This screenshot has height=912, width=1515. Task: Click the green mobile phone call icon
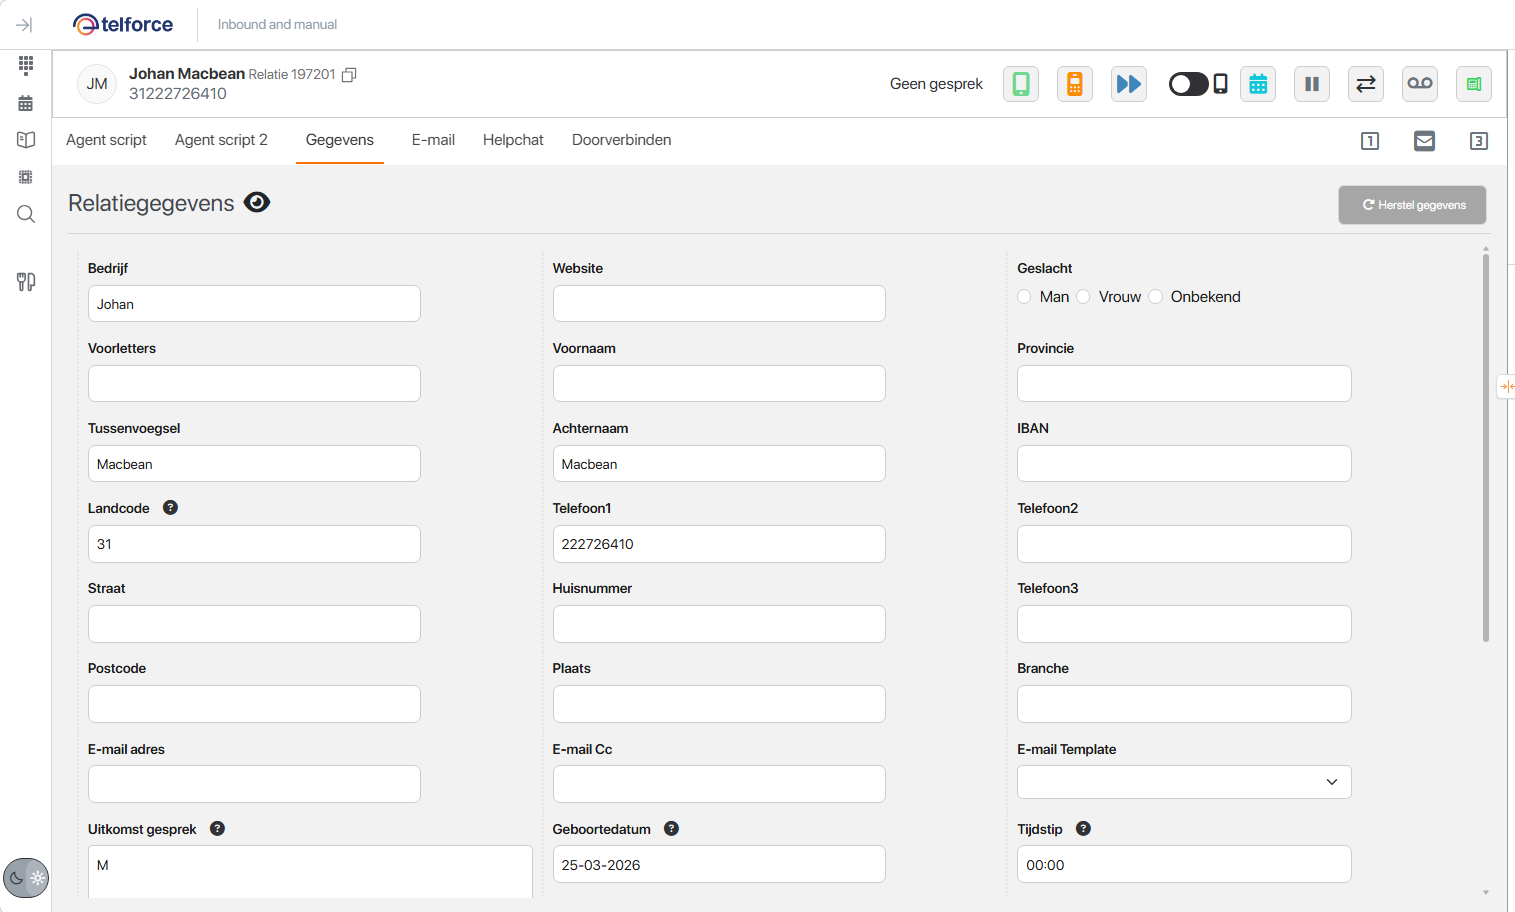(1020, 84)
